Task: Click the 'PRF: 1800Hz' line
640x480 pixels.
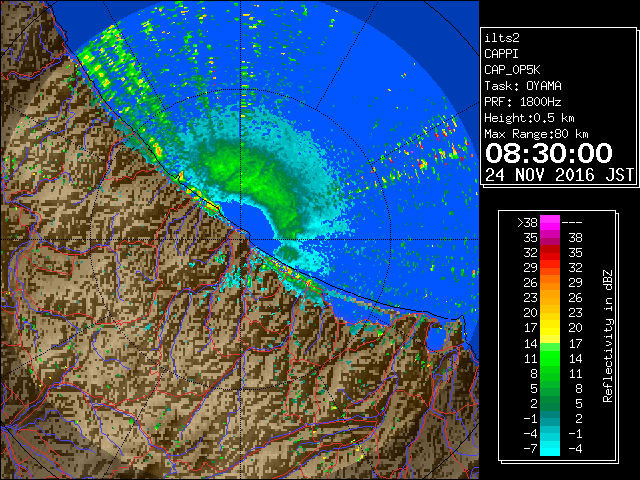Action: click(523, 102)
